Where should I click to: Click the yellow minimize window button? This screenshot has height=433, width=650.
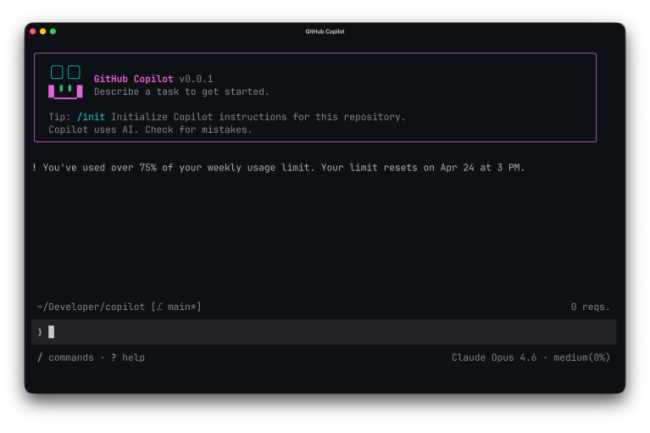tap(43, 31)
